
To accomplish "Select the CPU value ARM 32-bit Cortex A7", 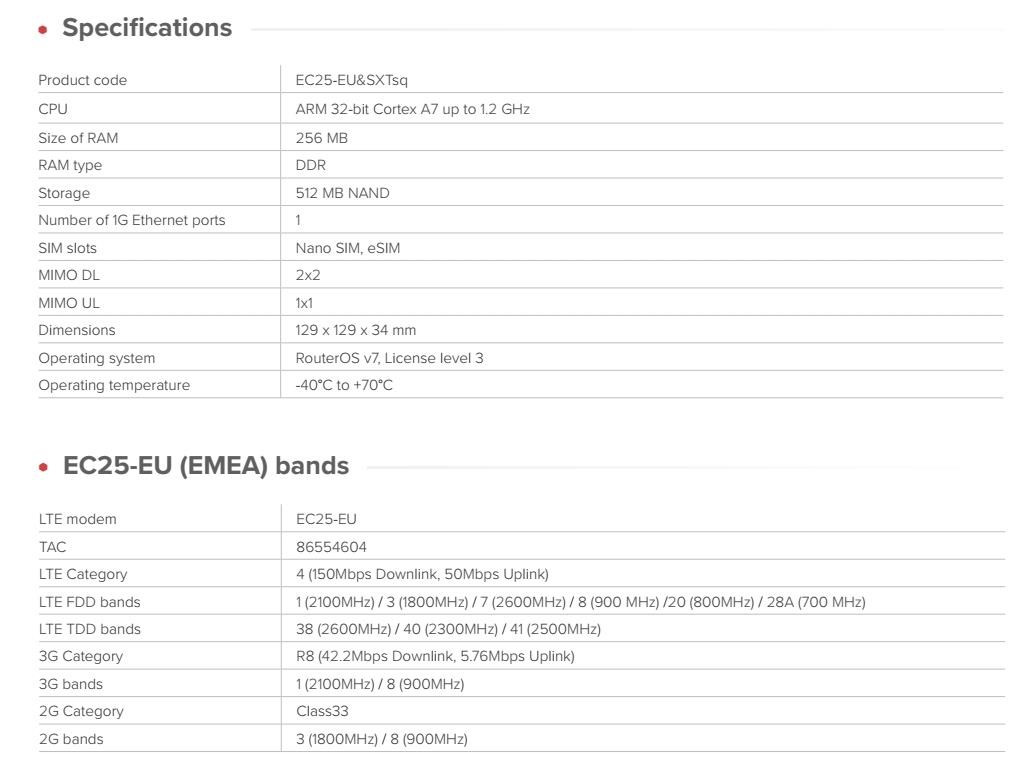I will click(412, 109).
